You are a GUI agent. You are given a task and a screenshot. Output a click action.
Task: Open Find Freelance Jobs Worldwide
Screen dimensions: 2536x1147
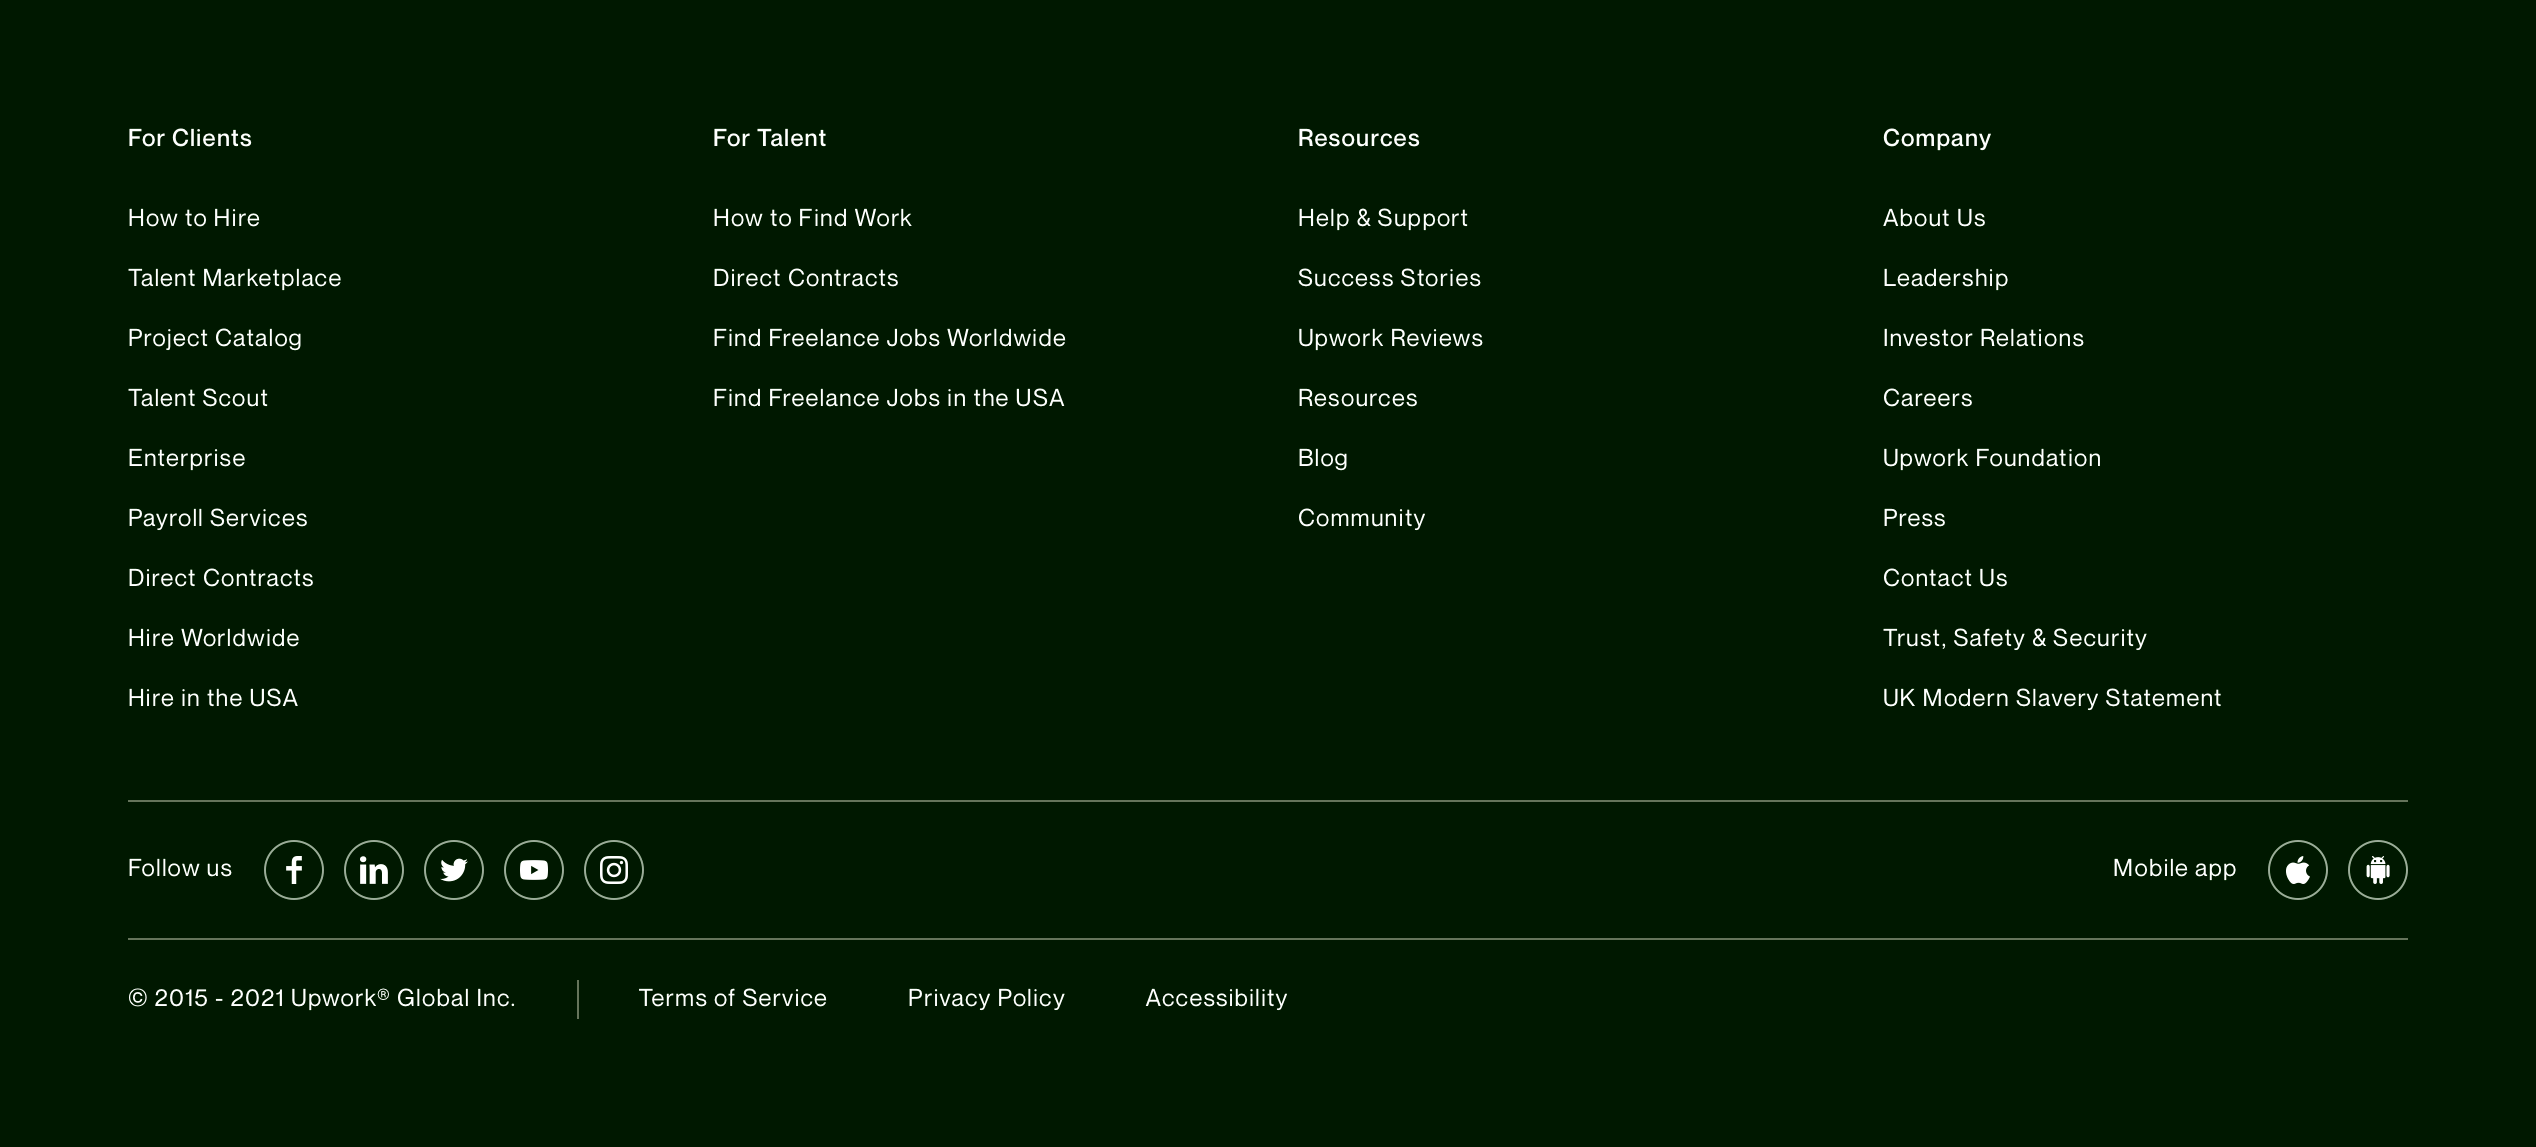click(889, 338)
